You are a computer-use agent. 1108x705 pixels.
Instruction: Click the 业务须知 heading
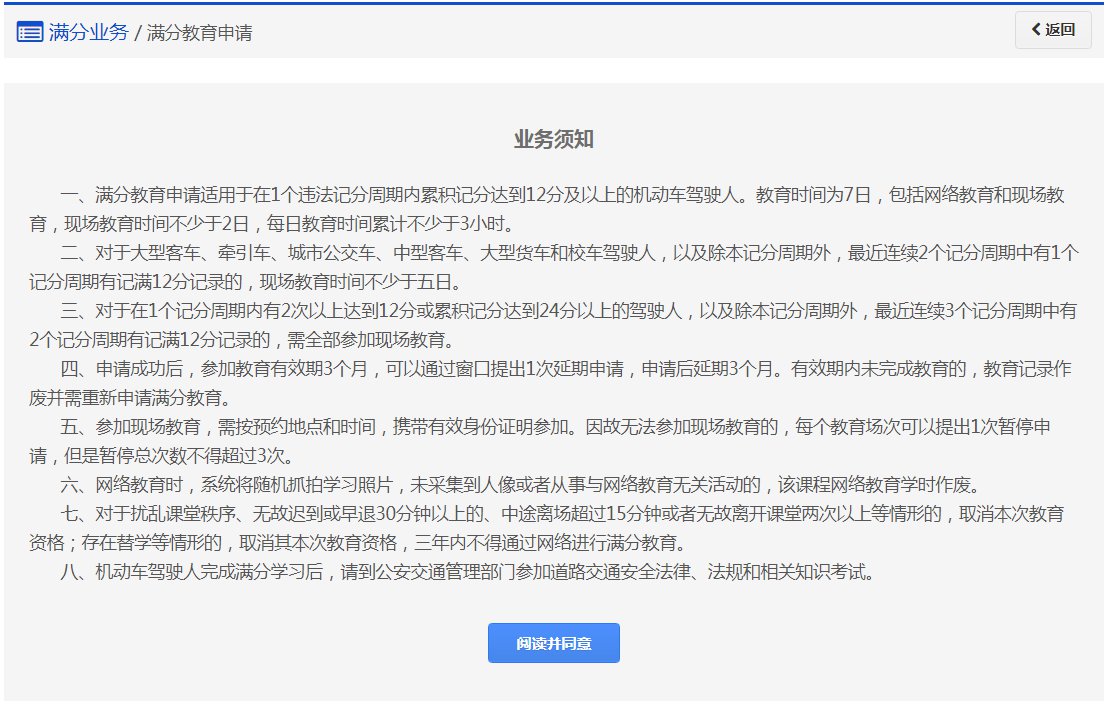click(x=553, y=140)
